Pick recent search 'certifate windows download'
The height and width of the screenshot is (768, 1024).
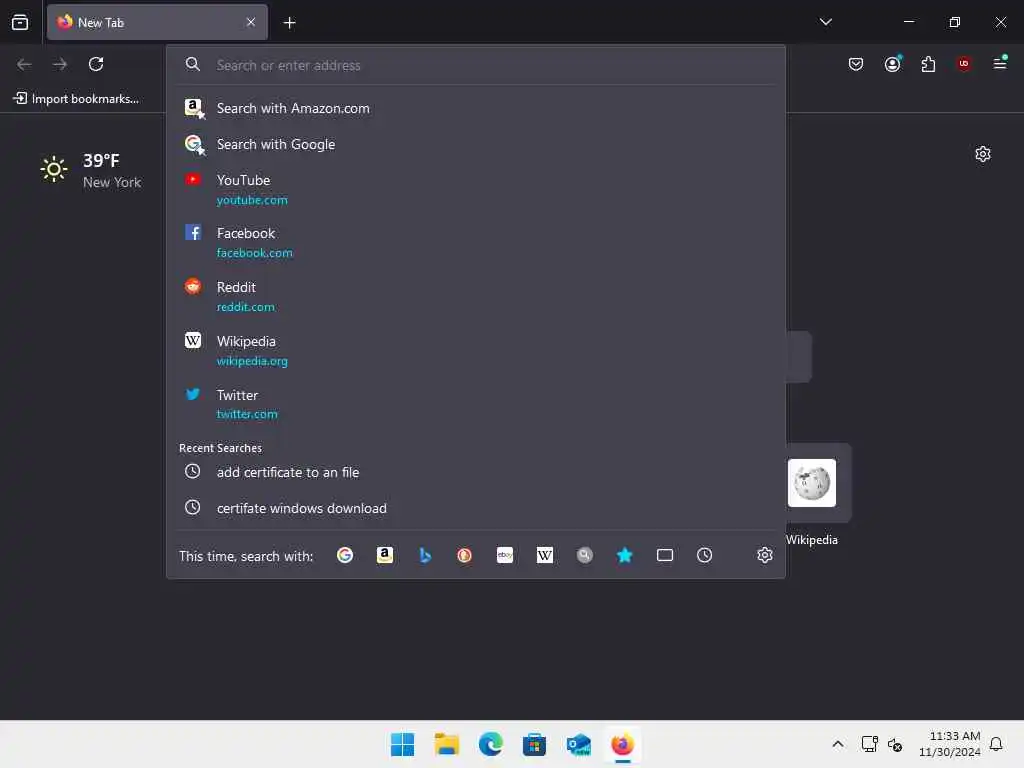pyautogui.click(x=476, y=508)
